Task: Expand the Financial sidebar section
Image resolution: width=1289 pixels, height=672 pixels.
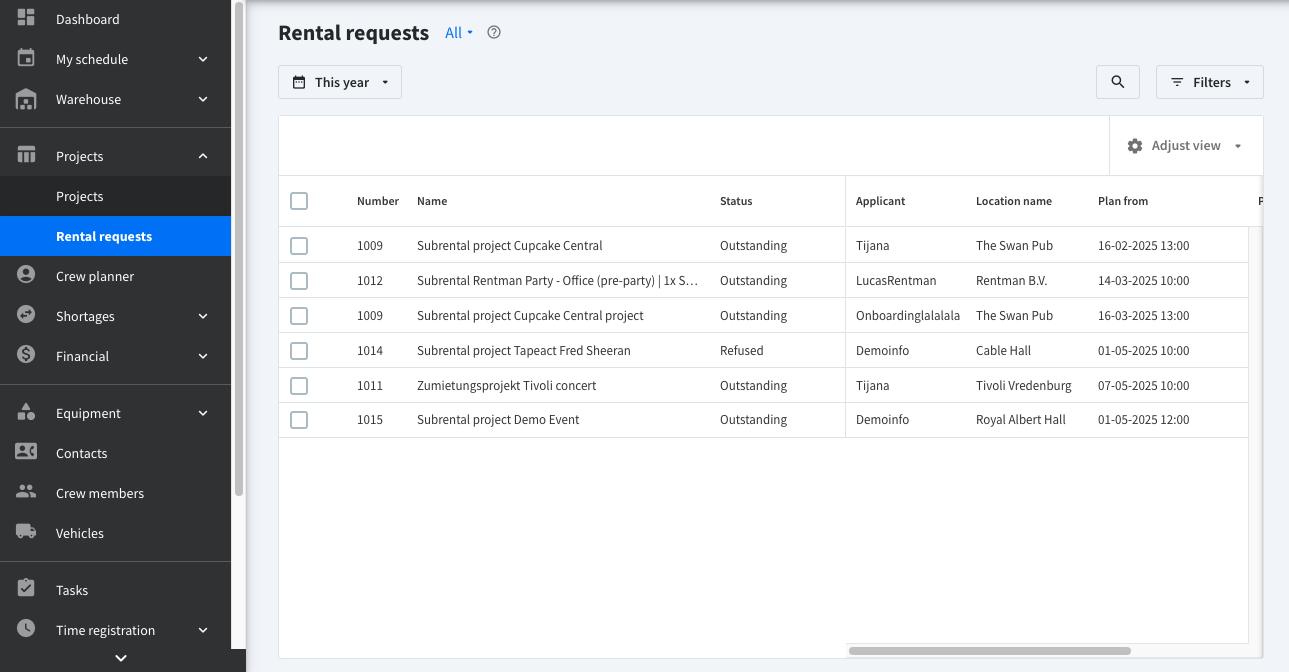Action: 115,356
